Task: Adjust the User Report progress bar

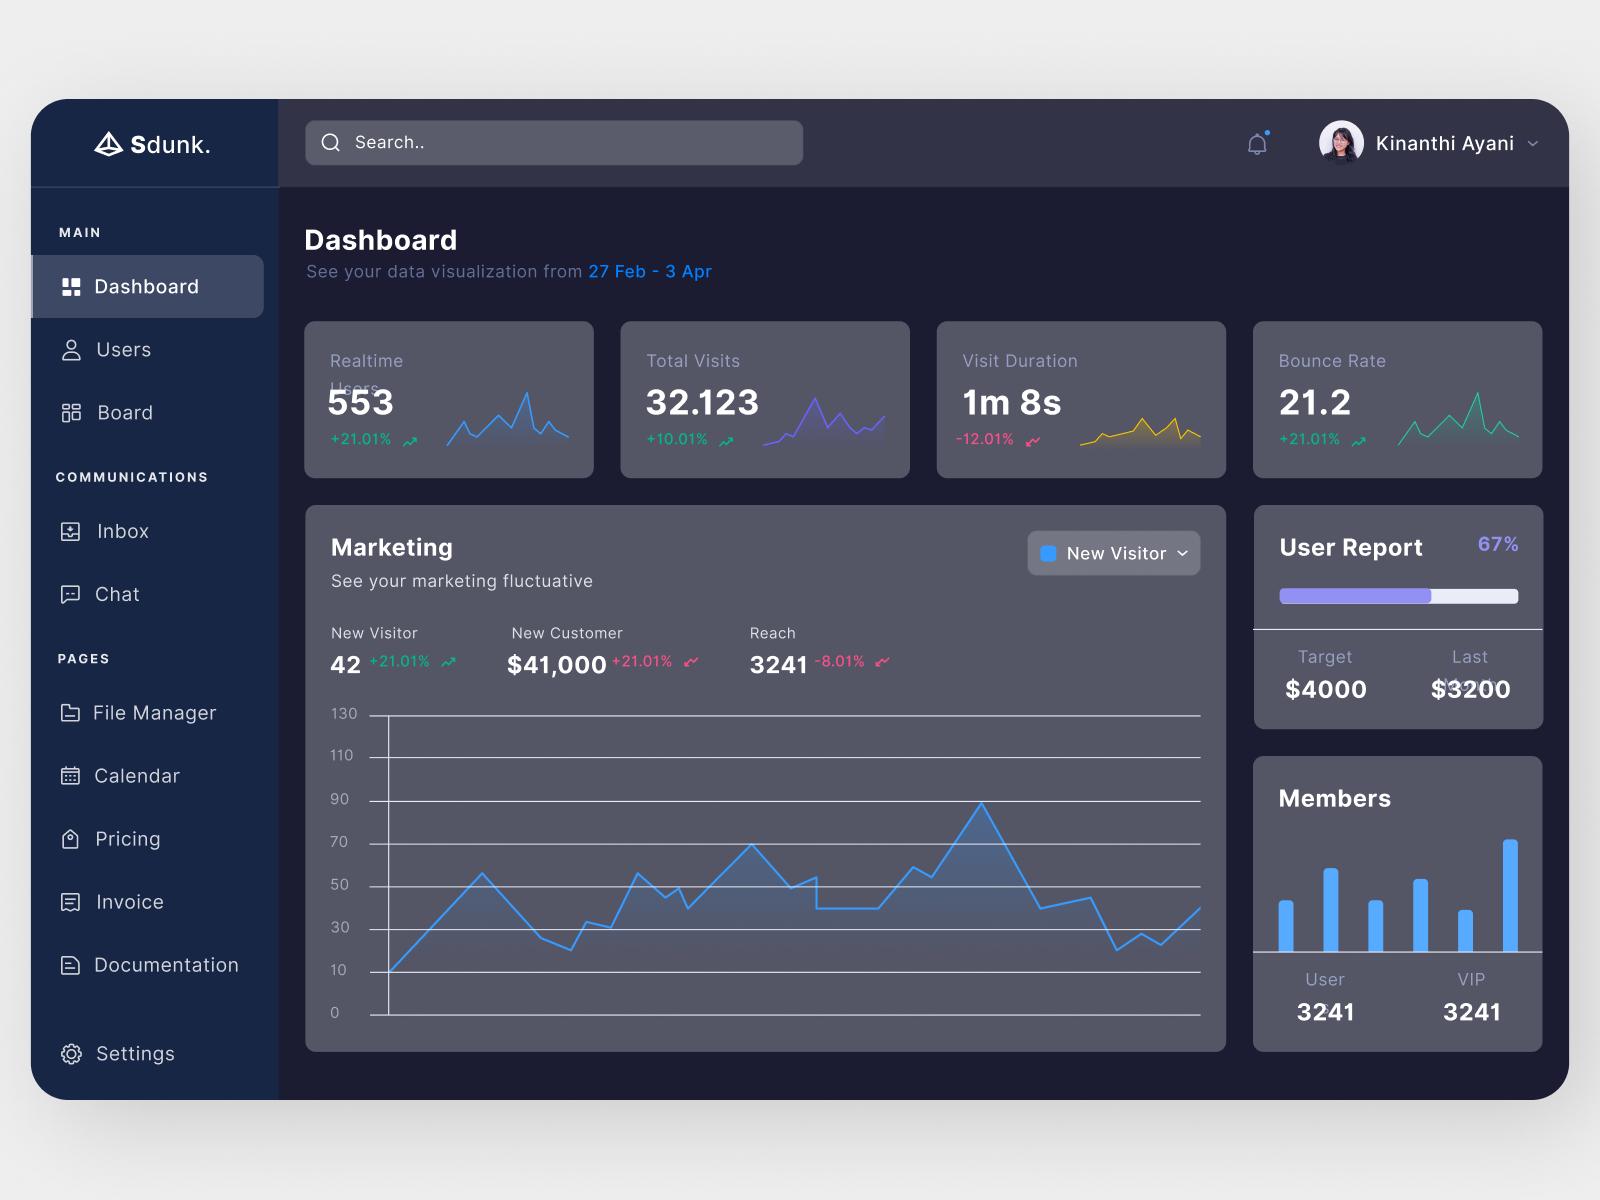Action: pos(1397,595)
